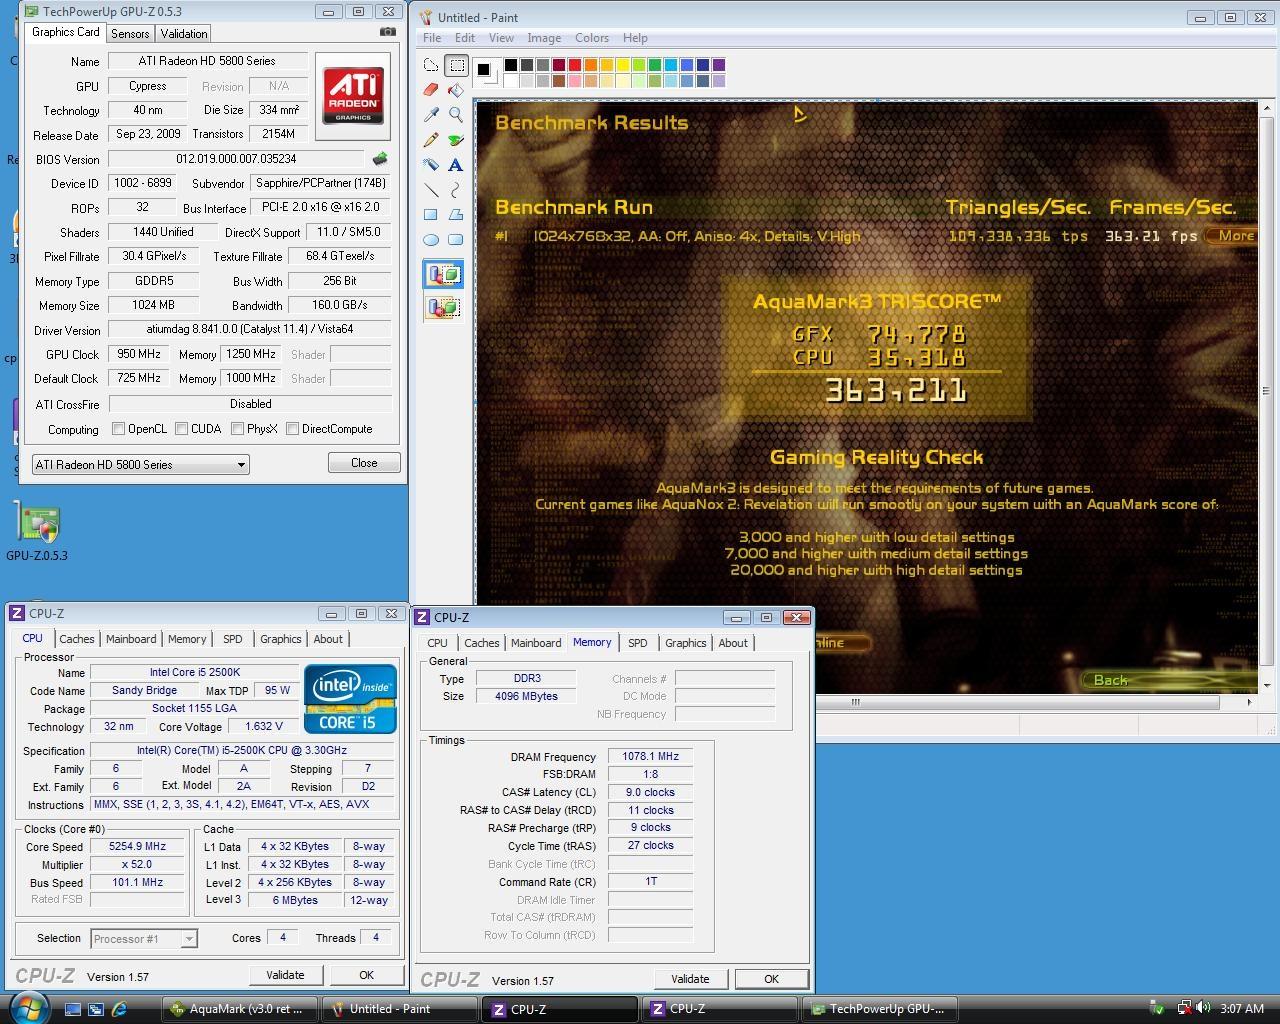The width and height of the screenshot is (1280, 1024).
Task: Click the Core Speed 5254.9 MHz value
Action: pos(138,847)
